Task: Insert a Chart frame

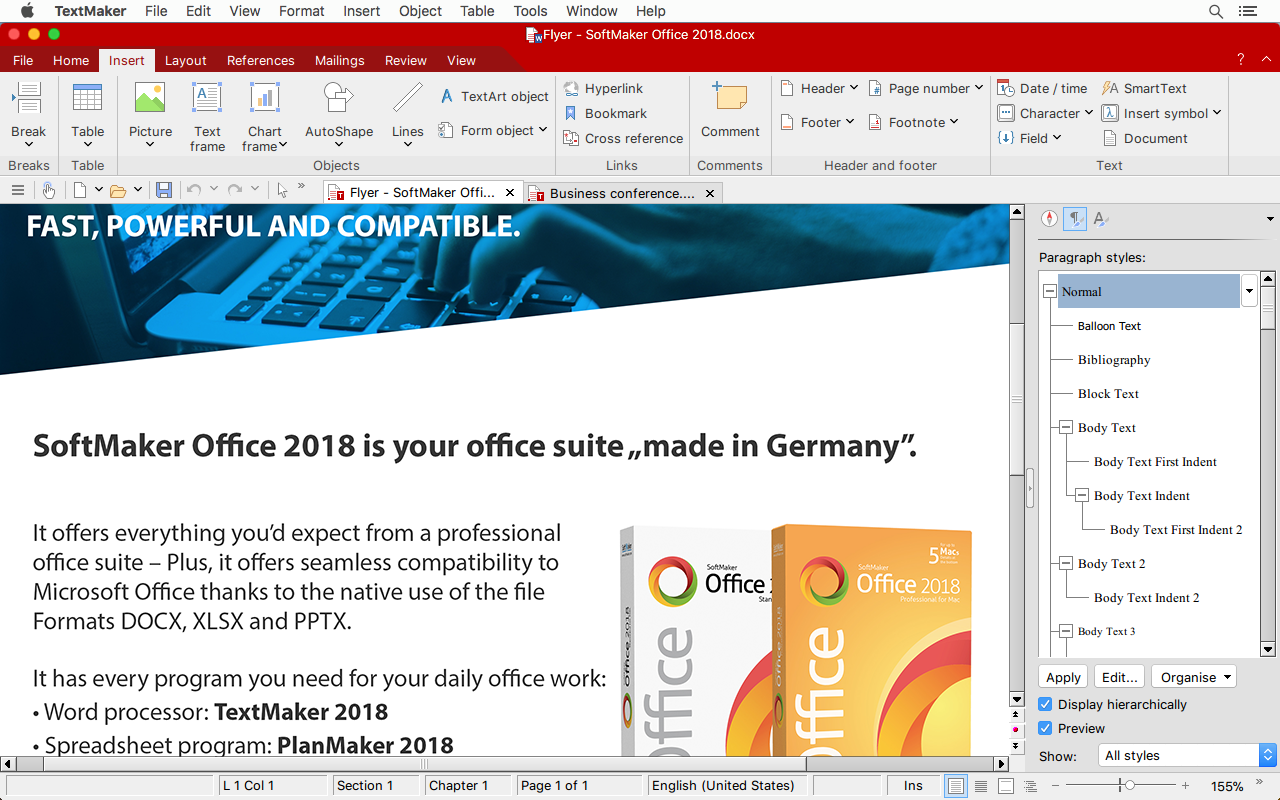Action: (265, 116)
